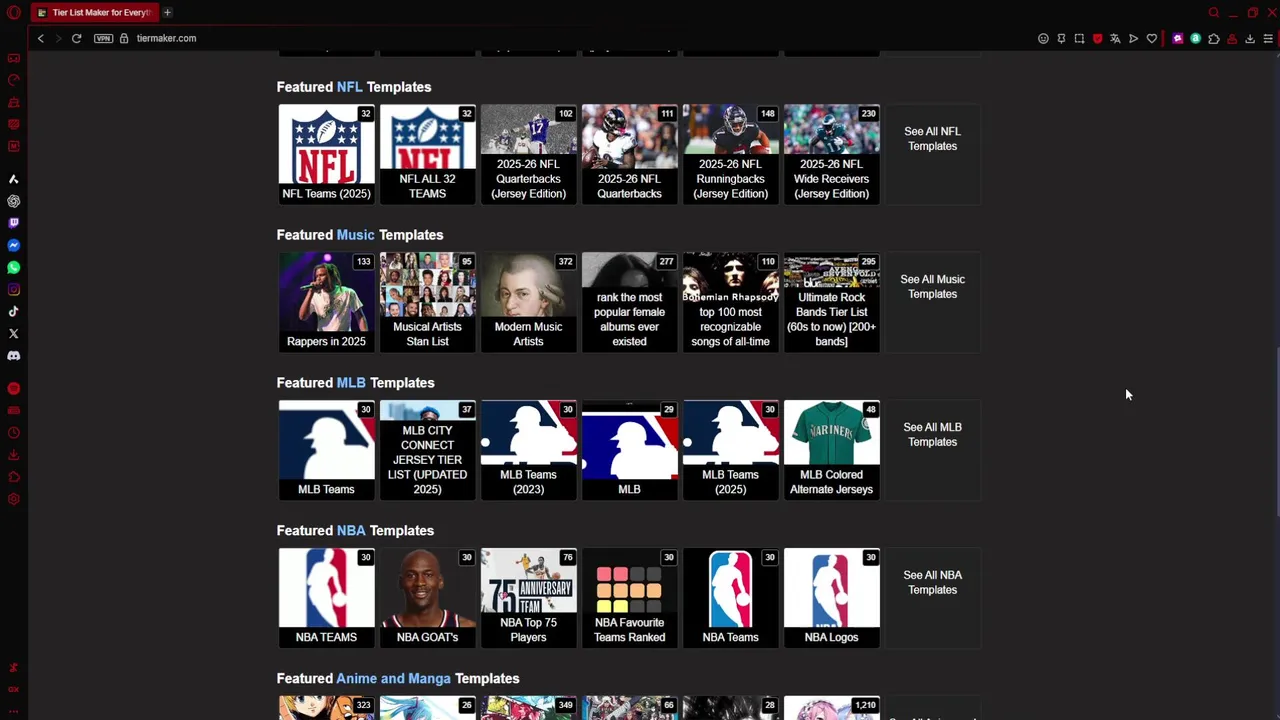Screen dimensions: 1280x720
Task: Open MLB Colored Alternate Jerseys template
Action: tap(831, 450)
